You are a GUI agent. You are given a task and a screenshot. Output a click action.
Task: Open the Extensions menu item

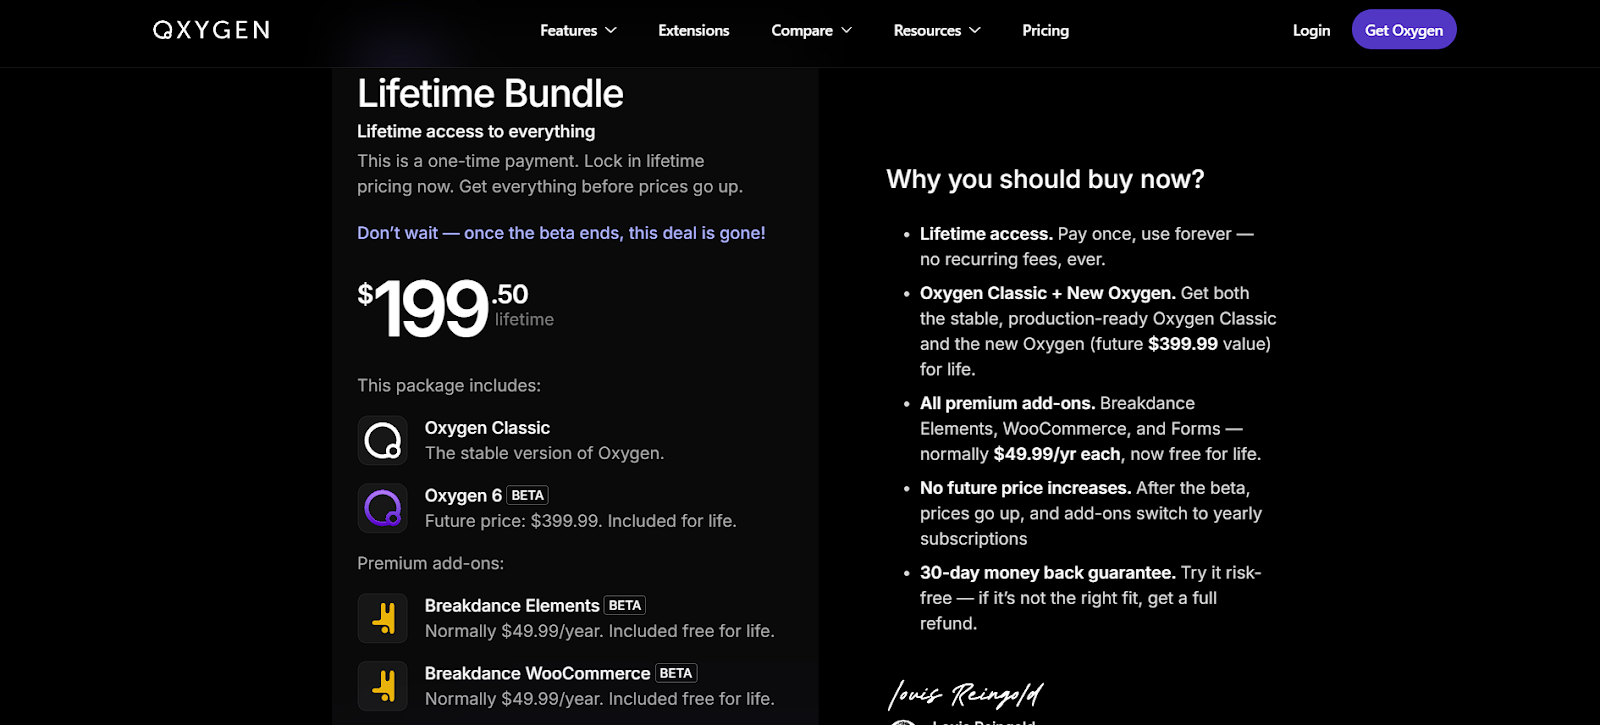693,30
